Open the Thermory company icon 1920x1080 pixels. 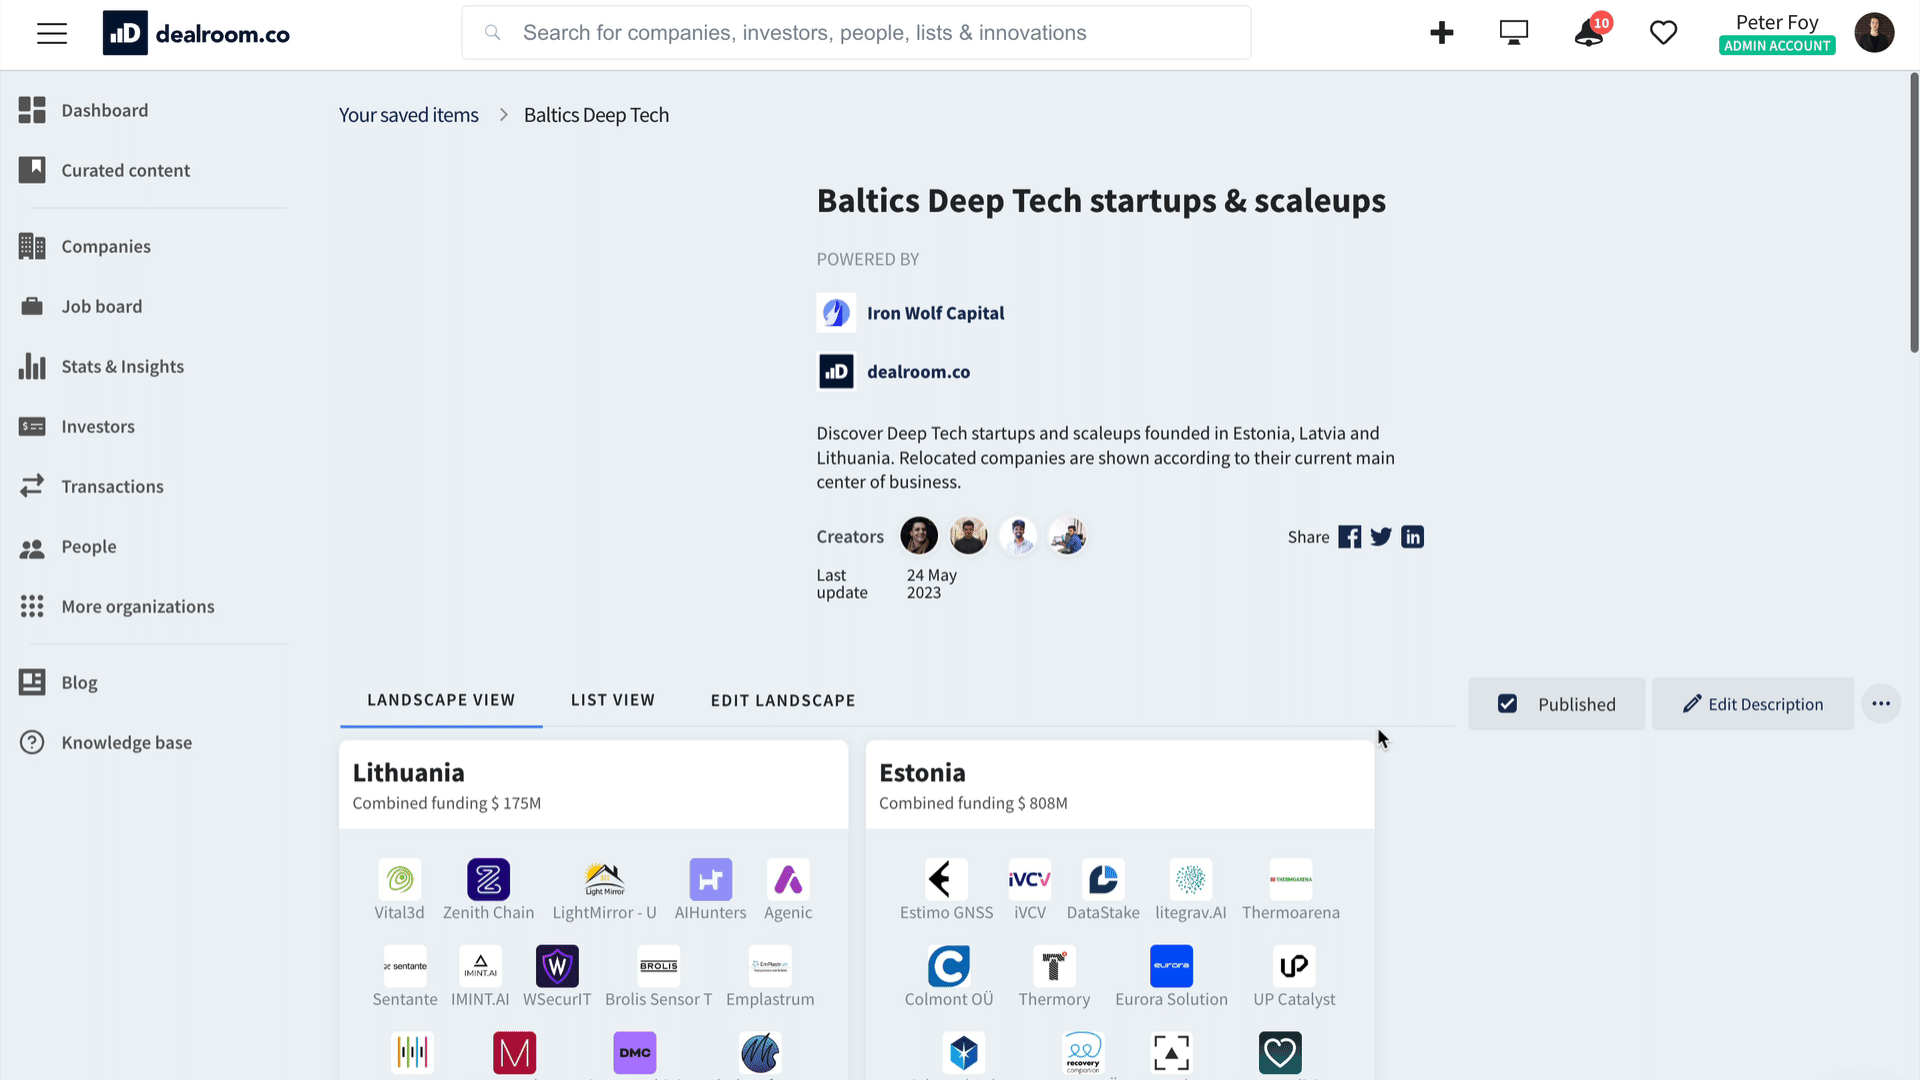point(1054,966)
